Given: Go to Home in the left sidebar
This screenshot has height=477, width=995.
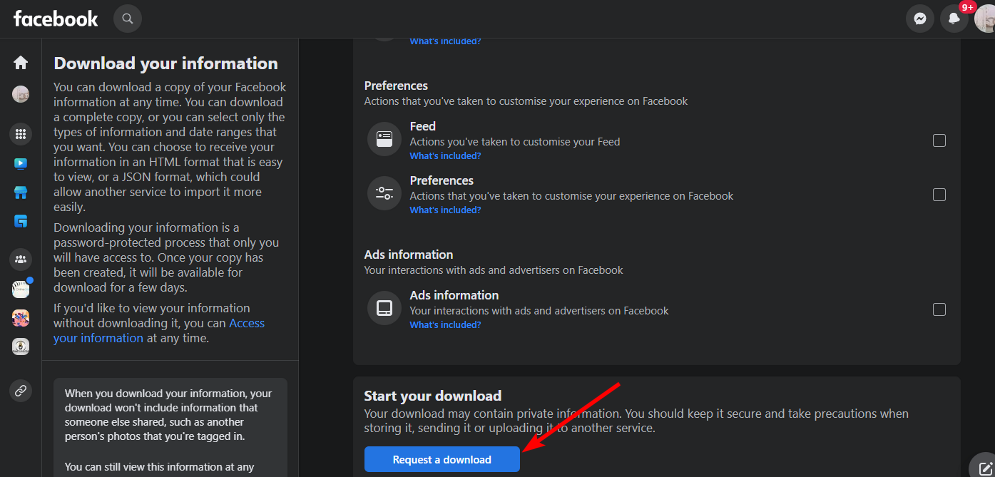Looking at the screenshot, I should 21,62.
